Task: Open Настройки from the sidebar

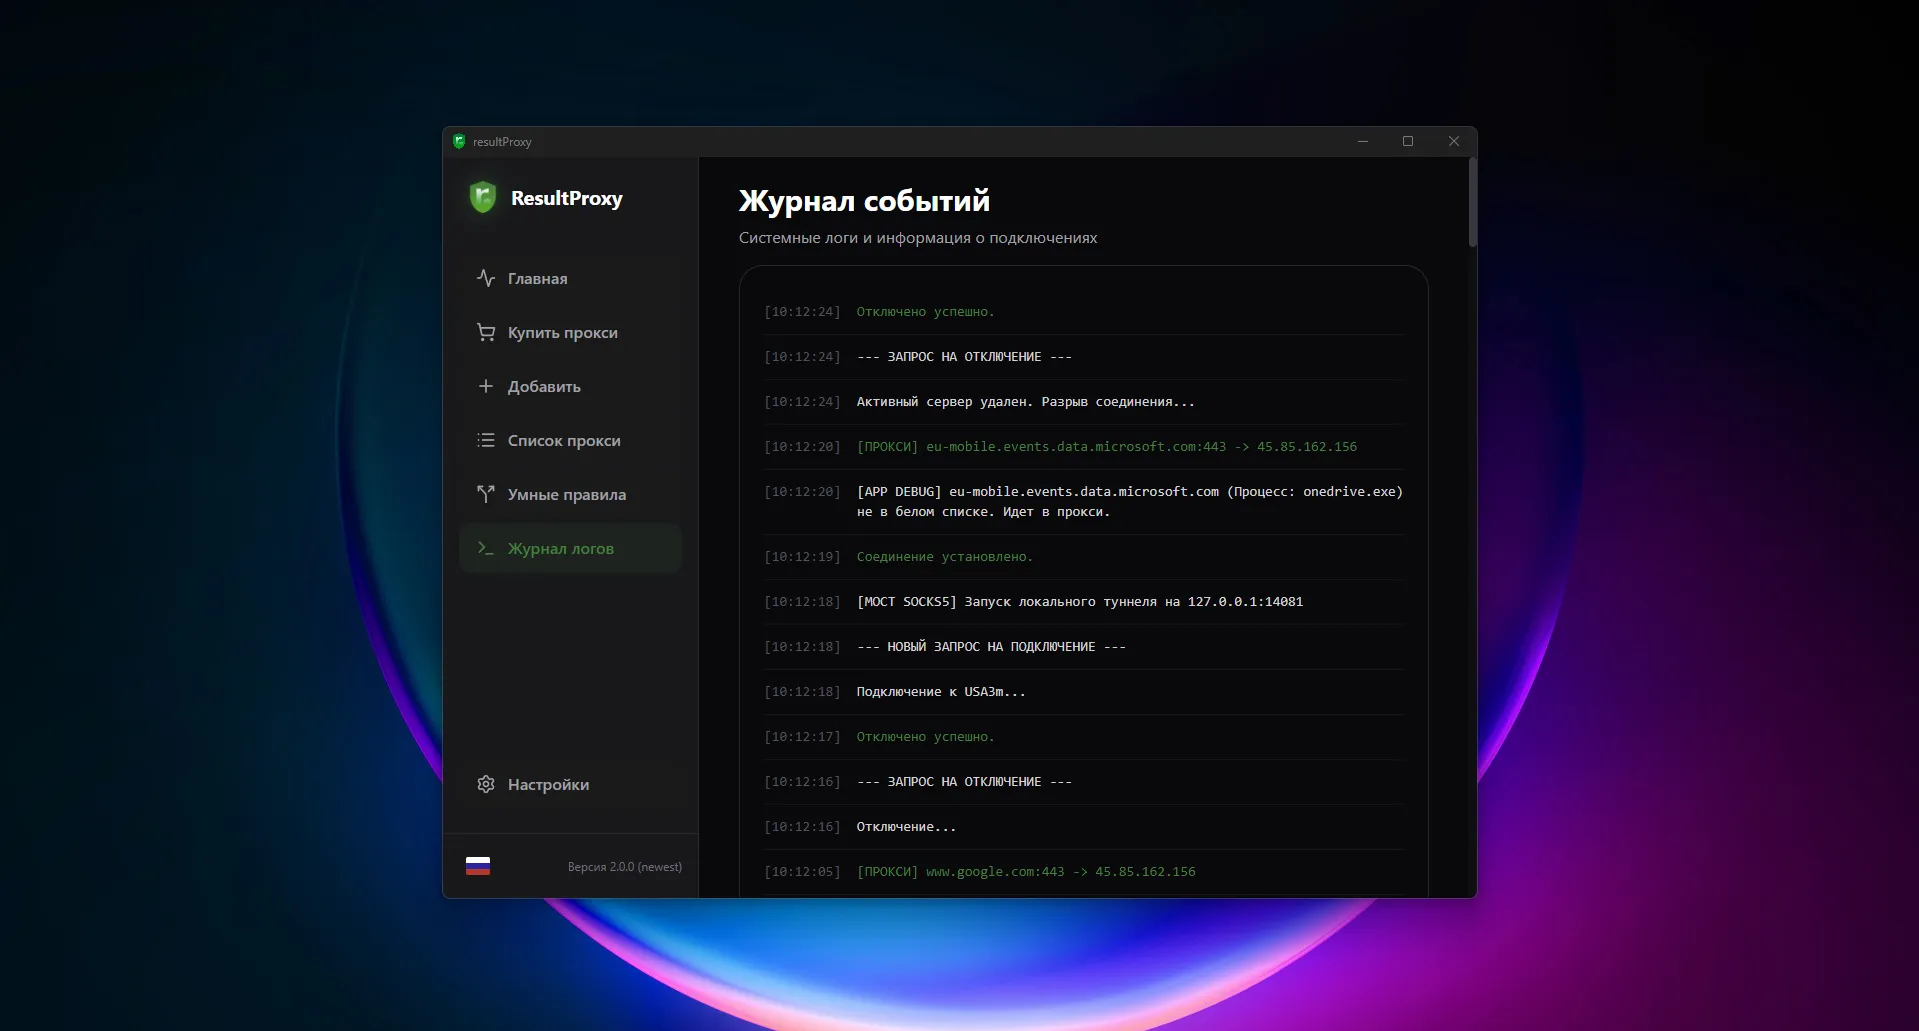Action: tap(570, 784)
